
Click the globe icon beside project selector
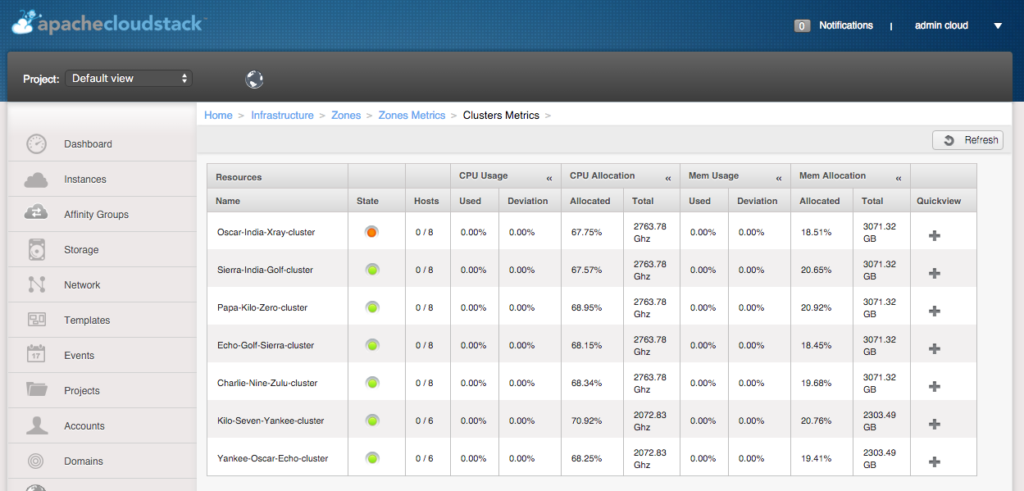tap(254, 79)
